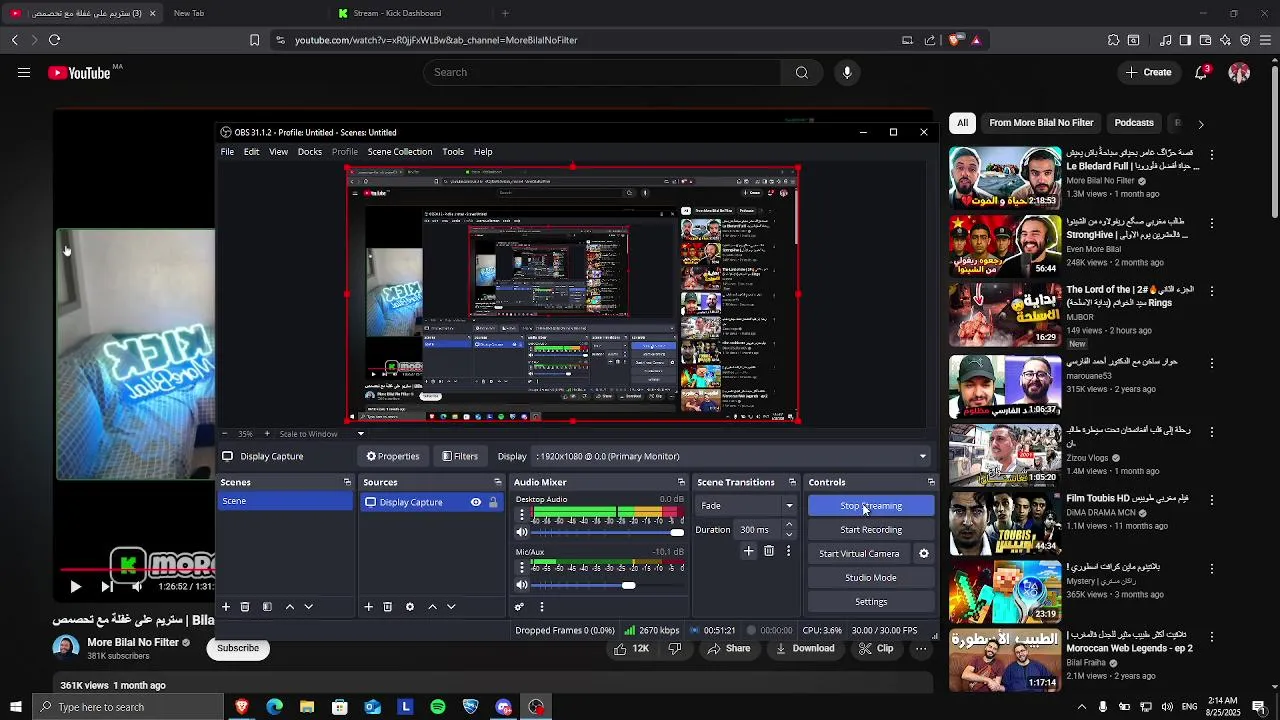Move source up arrow in Sources dock
The image size is (1280, 720).
[x=432, y=607]
